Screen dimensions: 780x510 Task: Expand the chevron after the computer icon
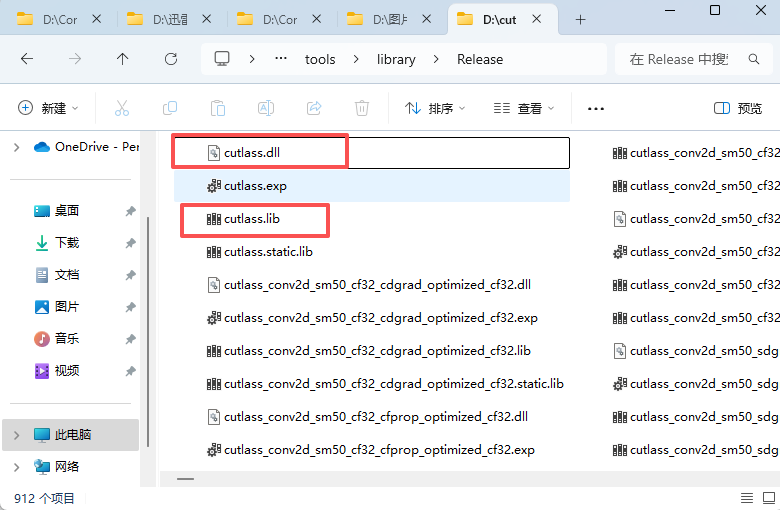click(252, 59)
